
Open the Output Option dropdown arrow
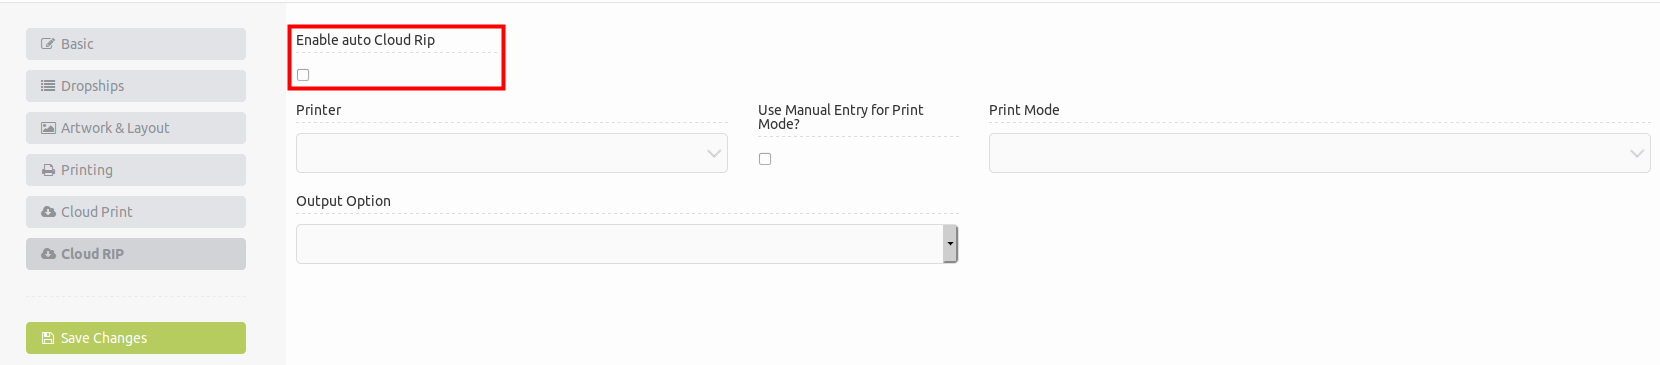click(x=950, y=244)
